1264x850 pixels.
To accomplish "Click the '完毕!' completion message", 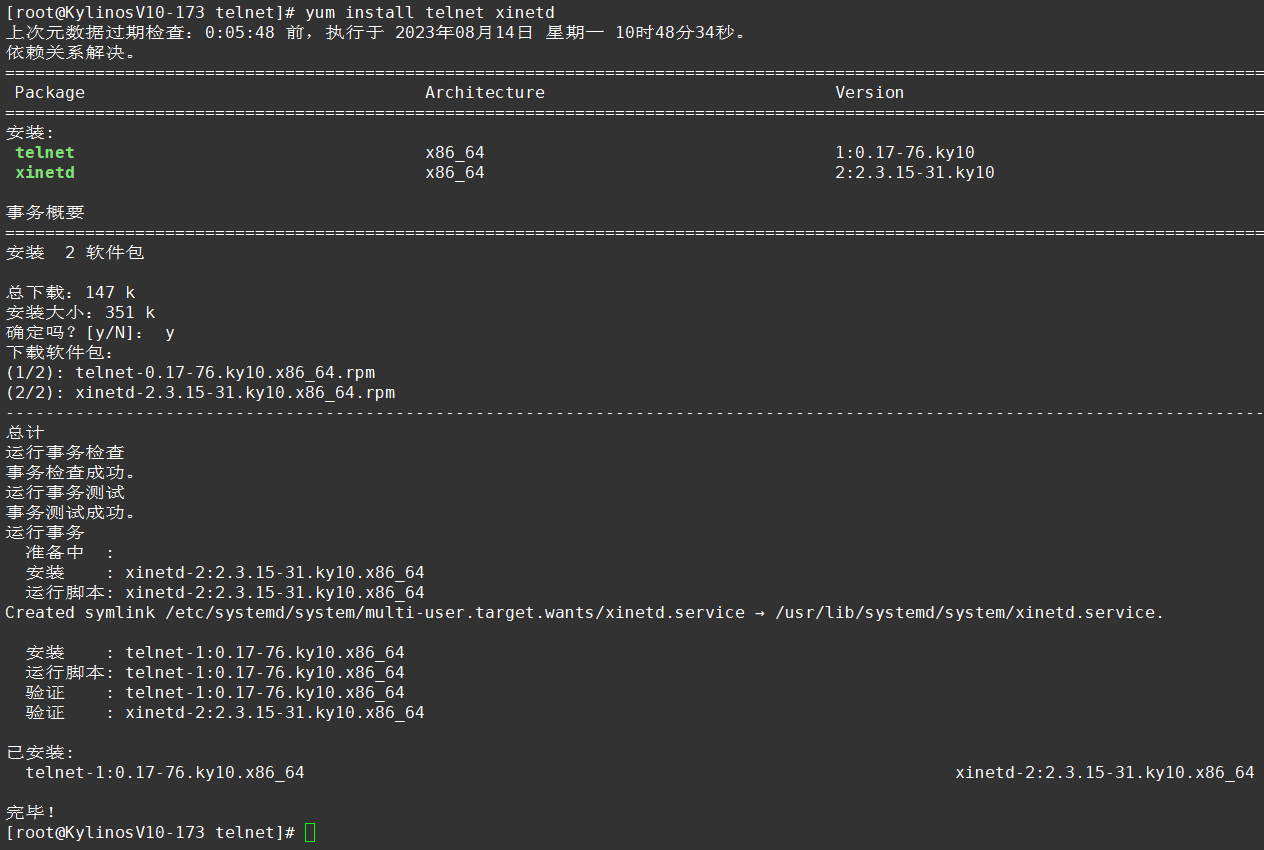I will (31, 812).
